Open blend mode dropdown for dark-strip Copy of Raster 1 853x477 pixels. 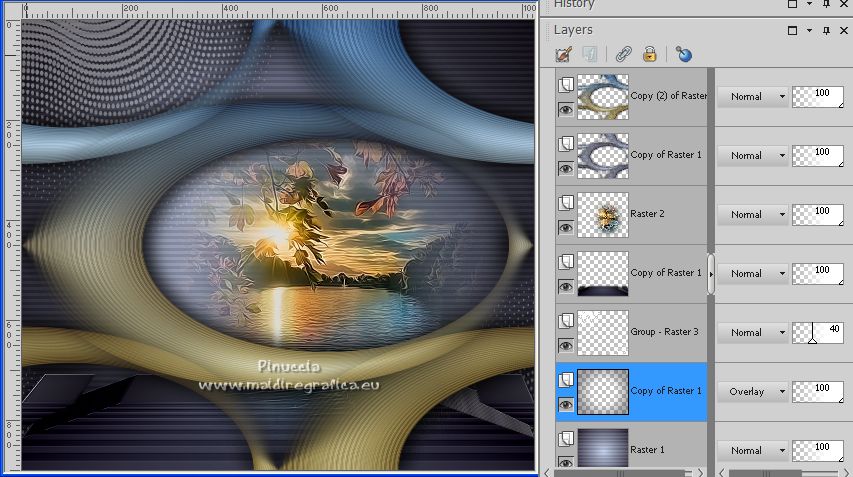[x=753, y=274]
